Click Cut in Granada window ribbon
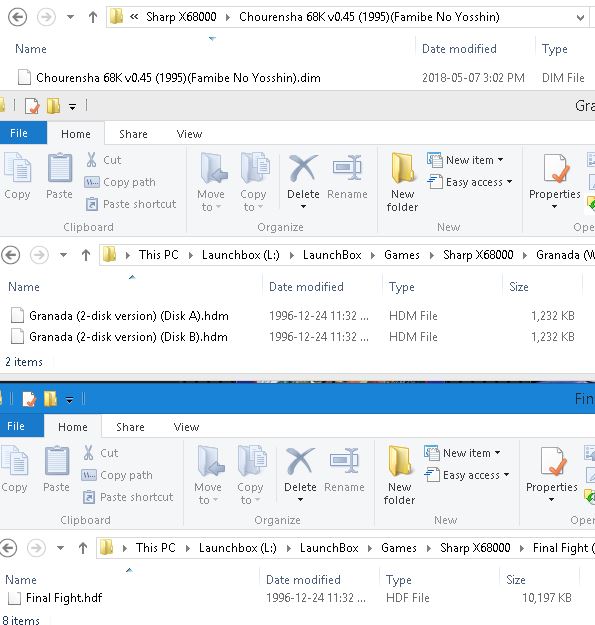The height and width of the screenshot is (625, 595). tap(103, 160)
